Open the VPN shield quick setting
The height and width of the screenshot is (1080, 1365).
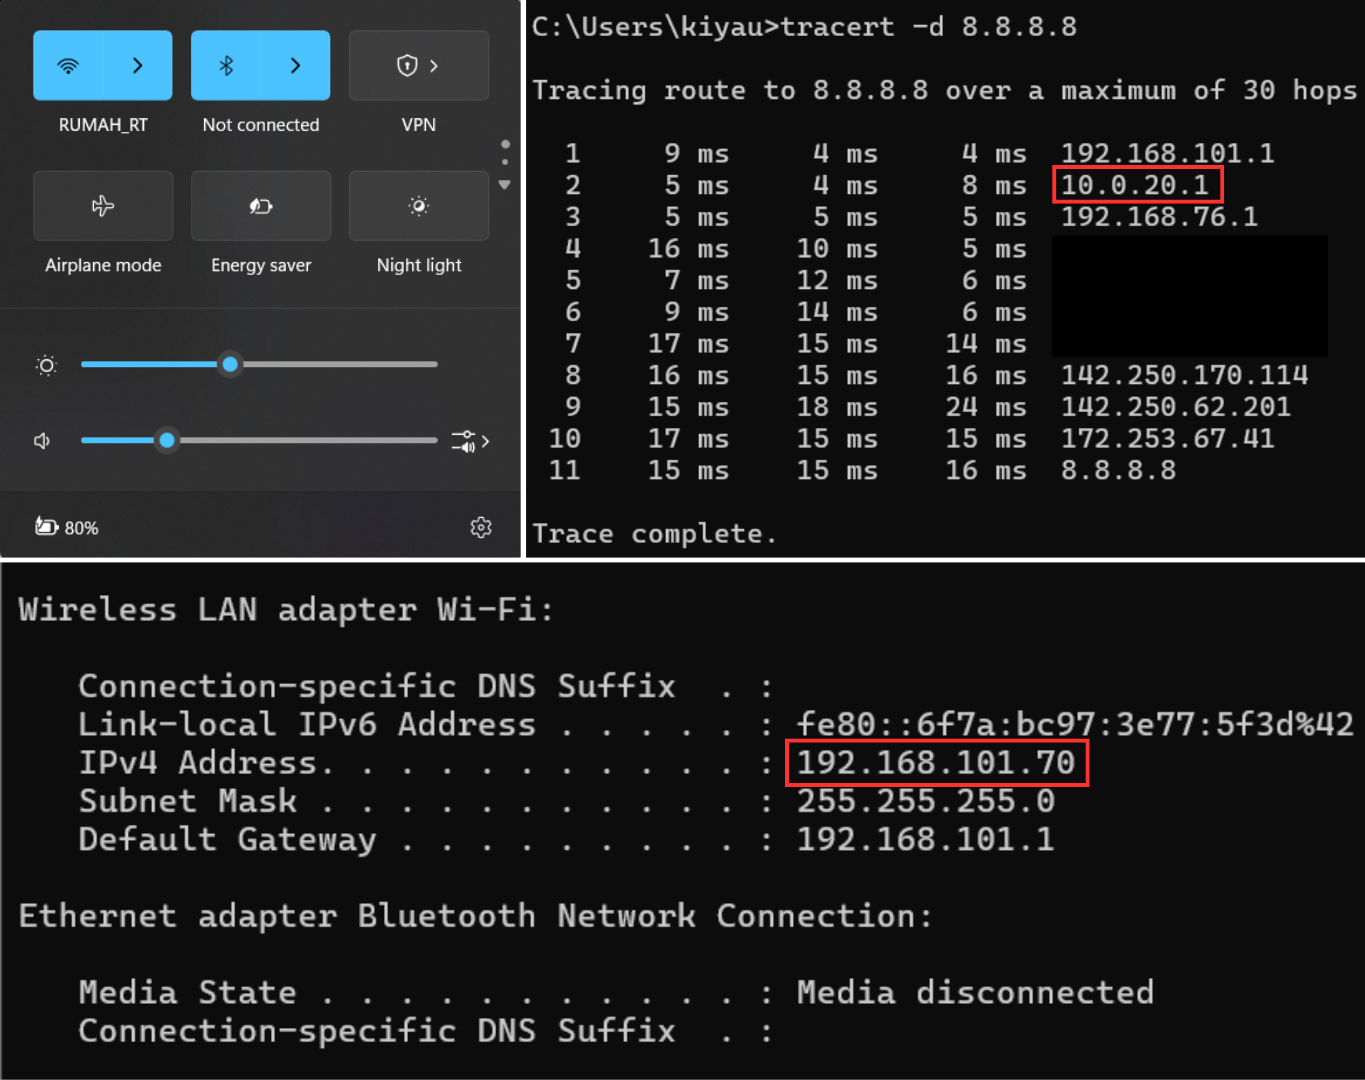[x=418, y=66]
